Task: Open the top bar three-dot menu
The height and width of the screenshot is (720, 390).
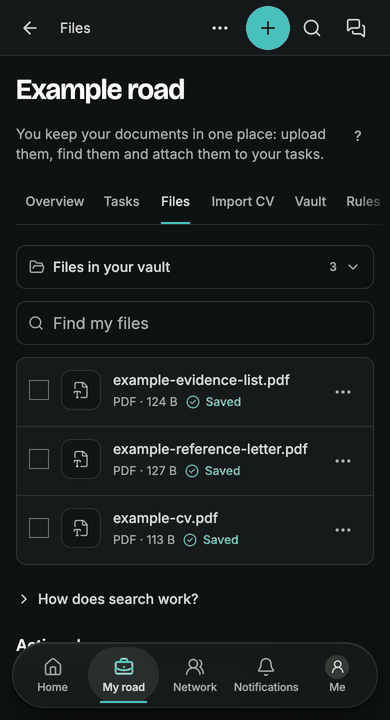Action: 220,28
